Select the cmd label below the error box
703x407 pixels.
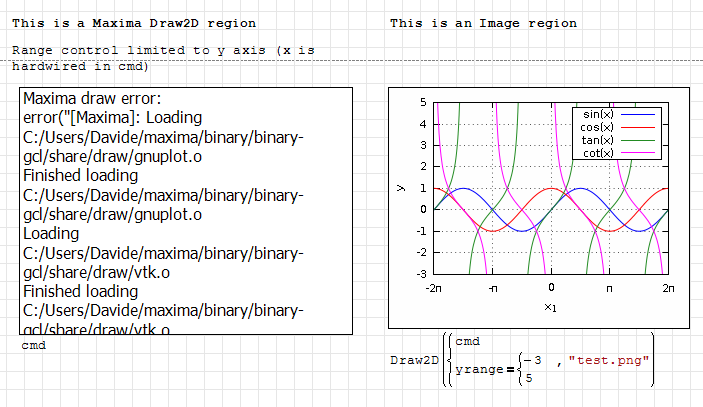click(x=33, y=344)
